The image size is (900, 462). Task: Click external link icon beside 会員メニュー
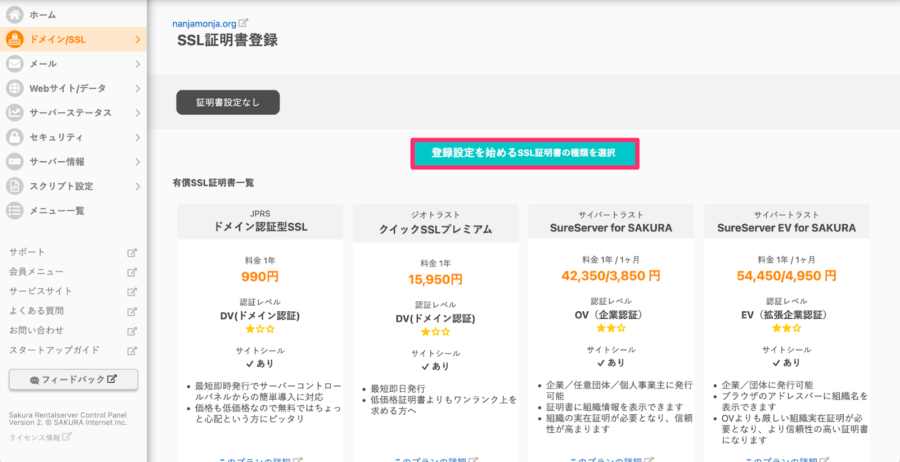[132, 272]
